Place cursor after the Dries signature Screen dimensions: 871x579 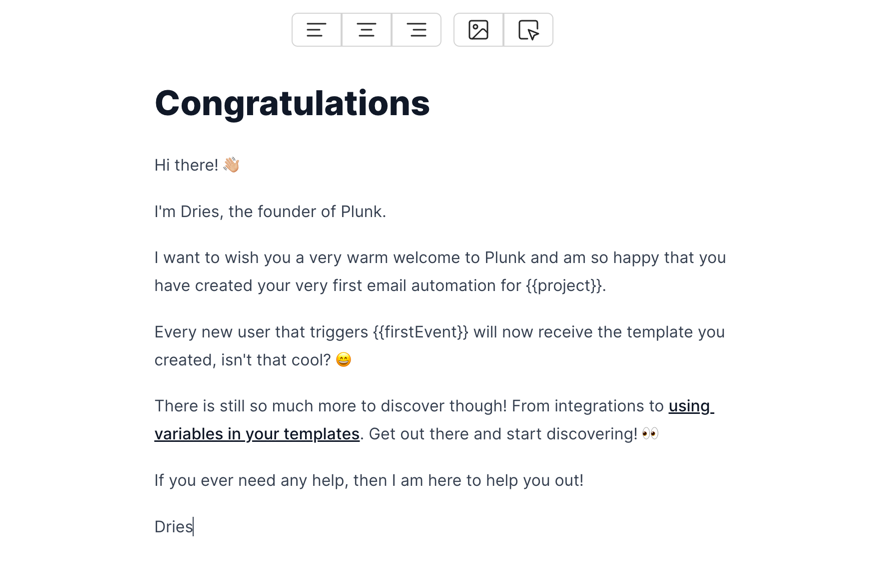point(196,526)
